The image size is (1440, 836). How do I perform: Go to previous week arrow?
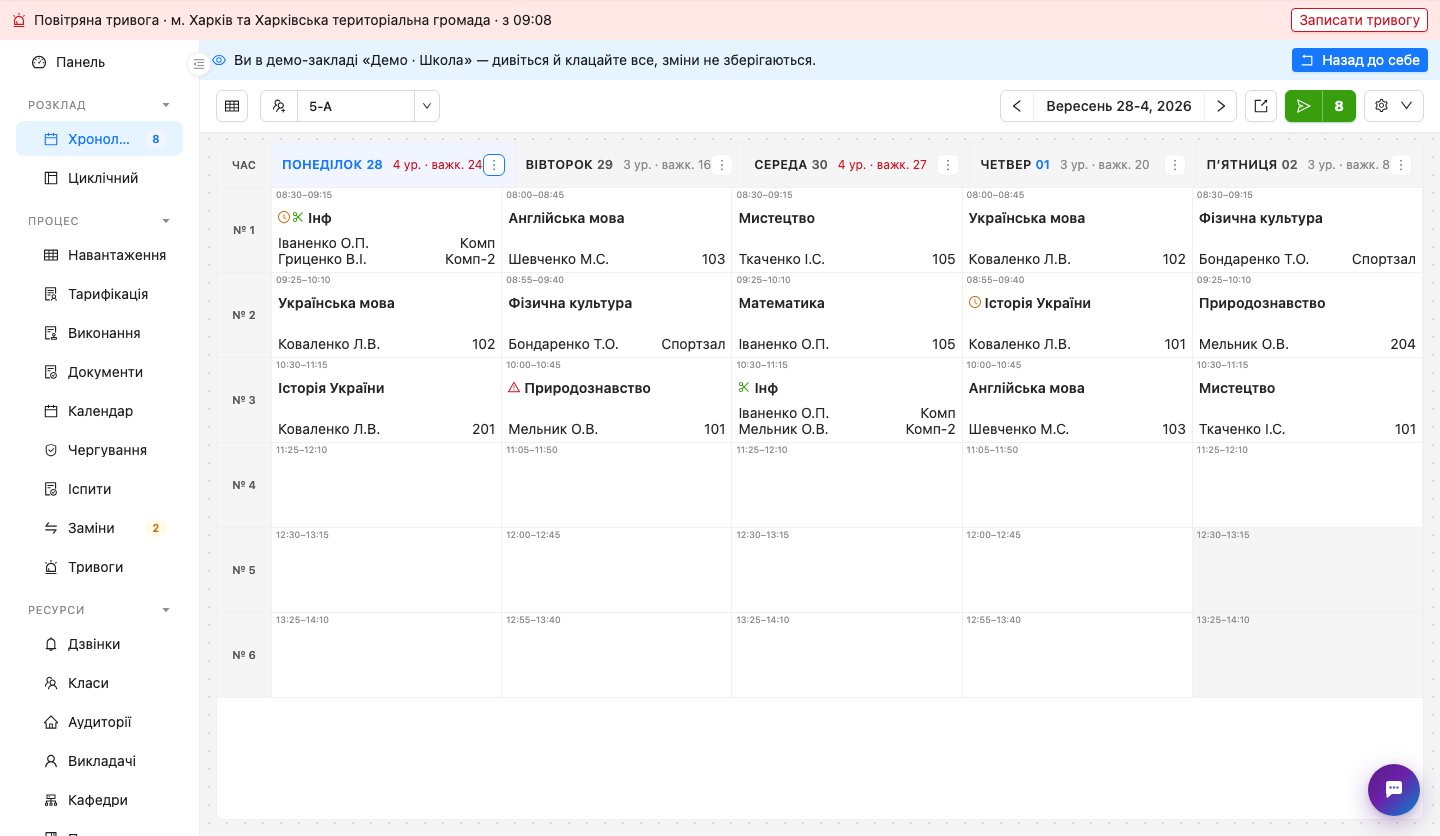pos(1017,106)
